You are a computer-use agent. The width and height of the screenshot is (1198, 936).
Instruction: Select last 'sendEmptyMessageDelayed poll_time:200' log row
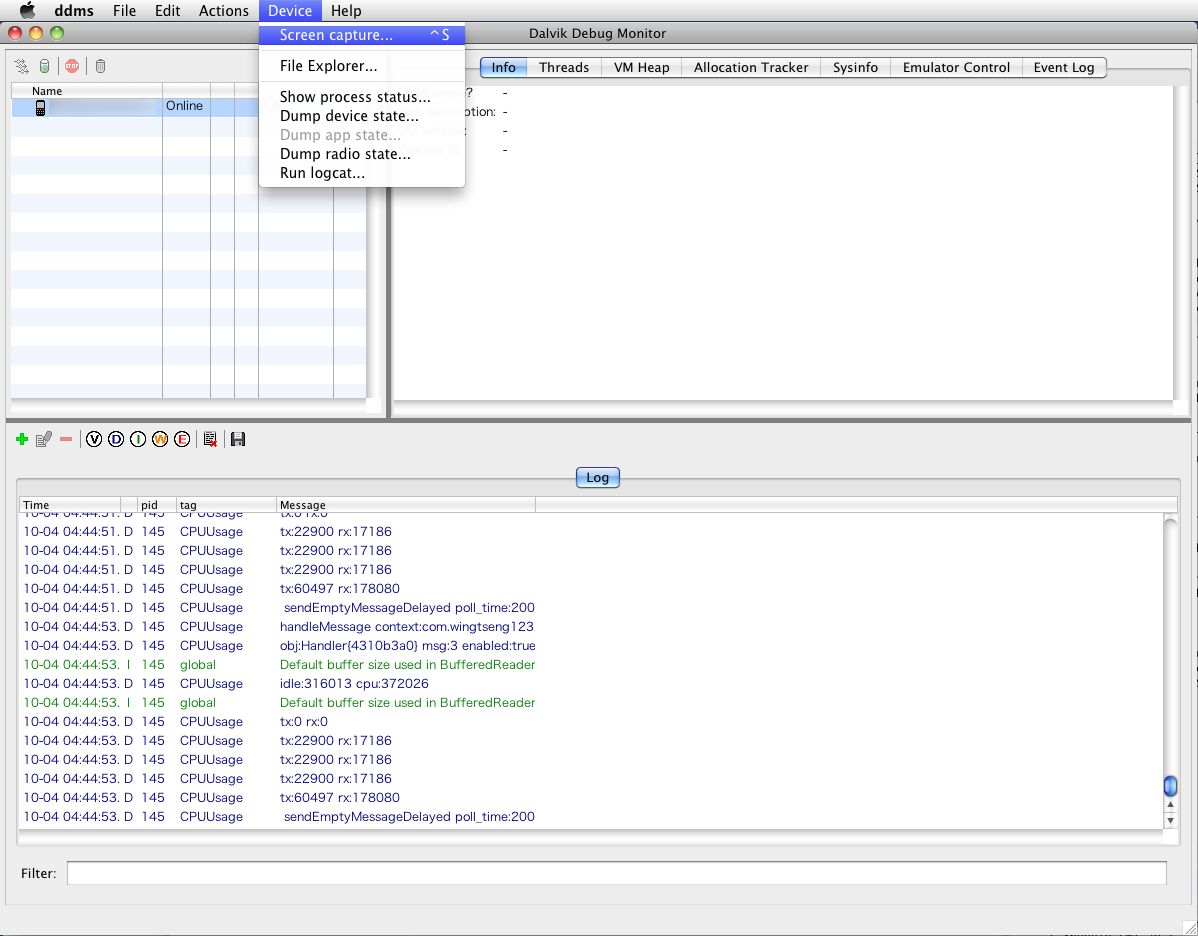pyautogui.click(x=591, y=816)
